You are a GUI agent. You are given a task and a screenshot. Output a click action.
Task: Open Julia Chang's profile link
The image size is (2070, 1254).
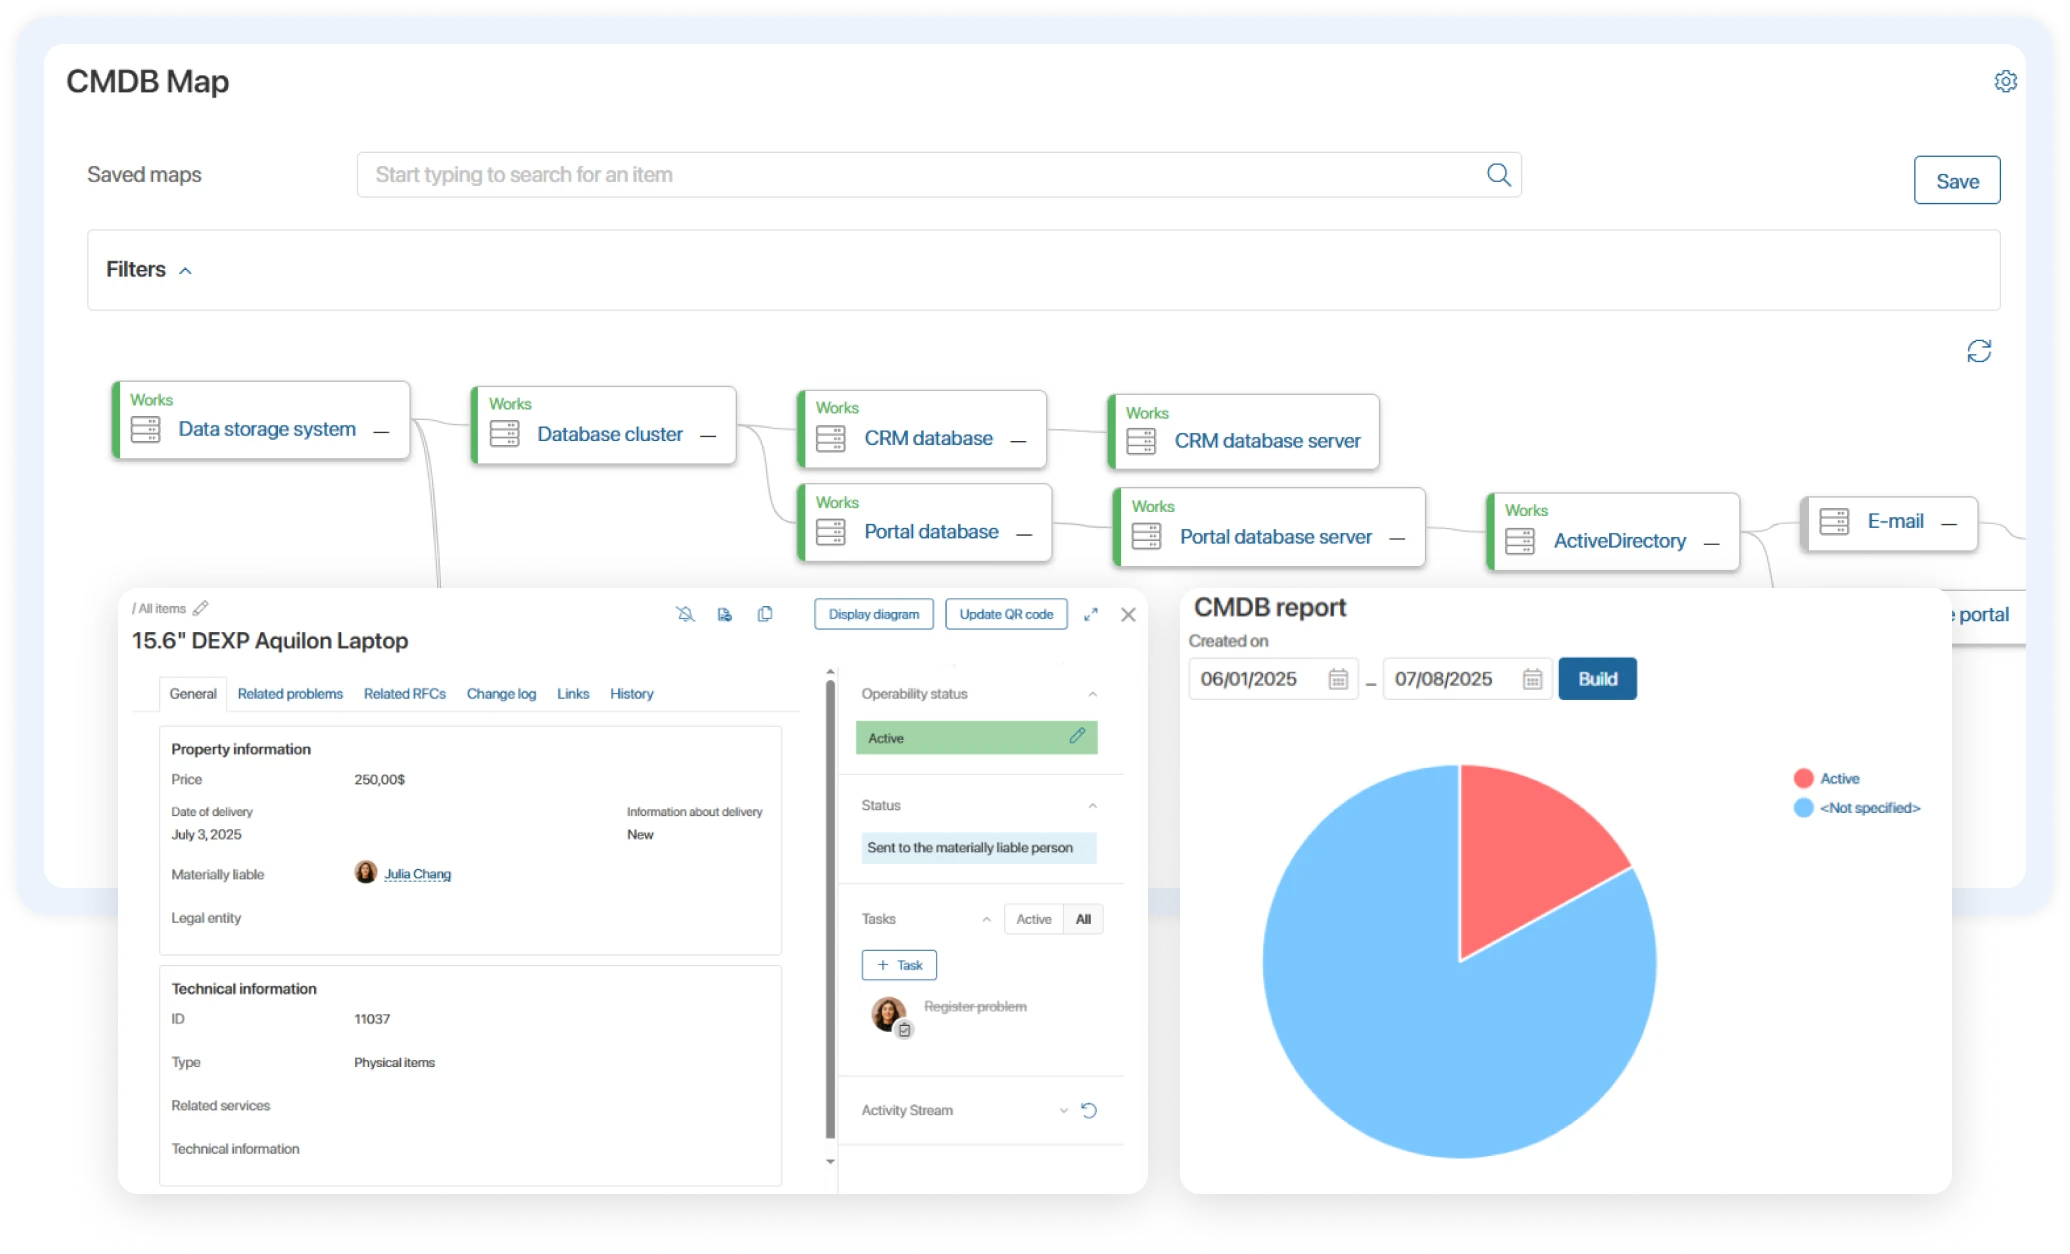pos(417,874)
